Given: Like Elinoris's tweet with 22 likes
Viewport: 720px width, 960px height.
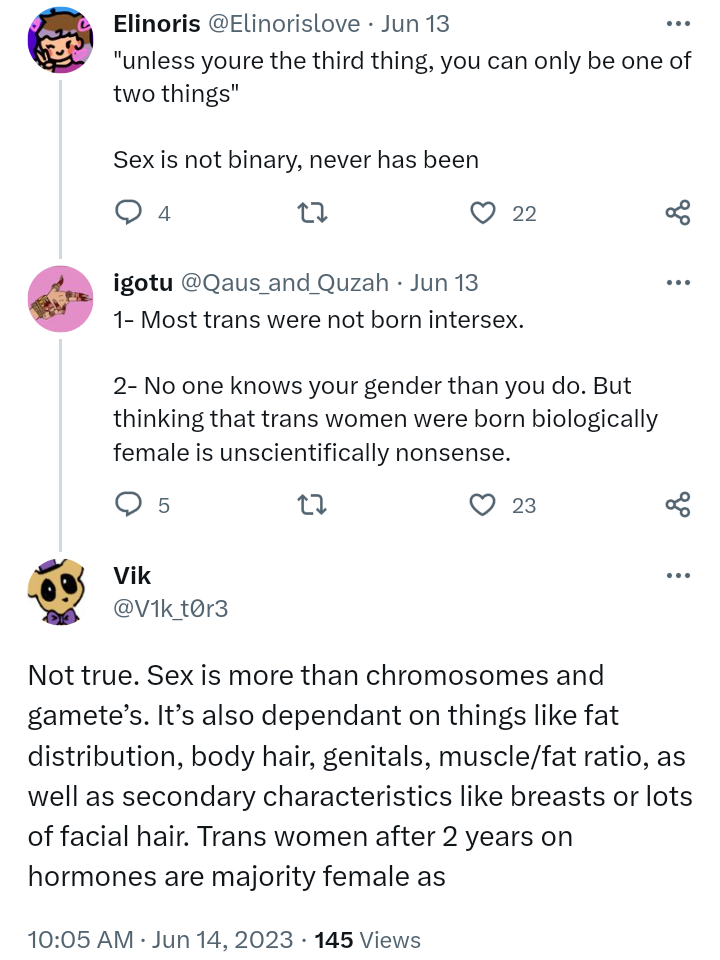Looking at the screenshot, I should point(484,212).
